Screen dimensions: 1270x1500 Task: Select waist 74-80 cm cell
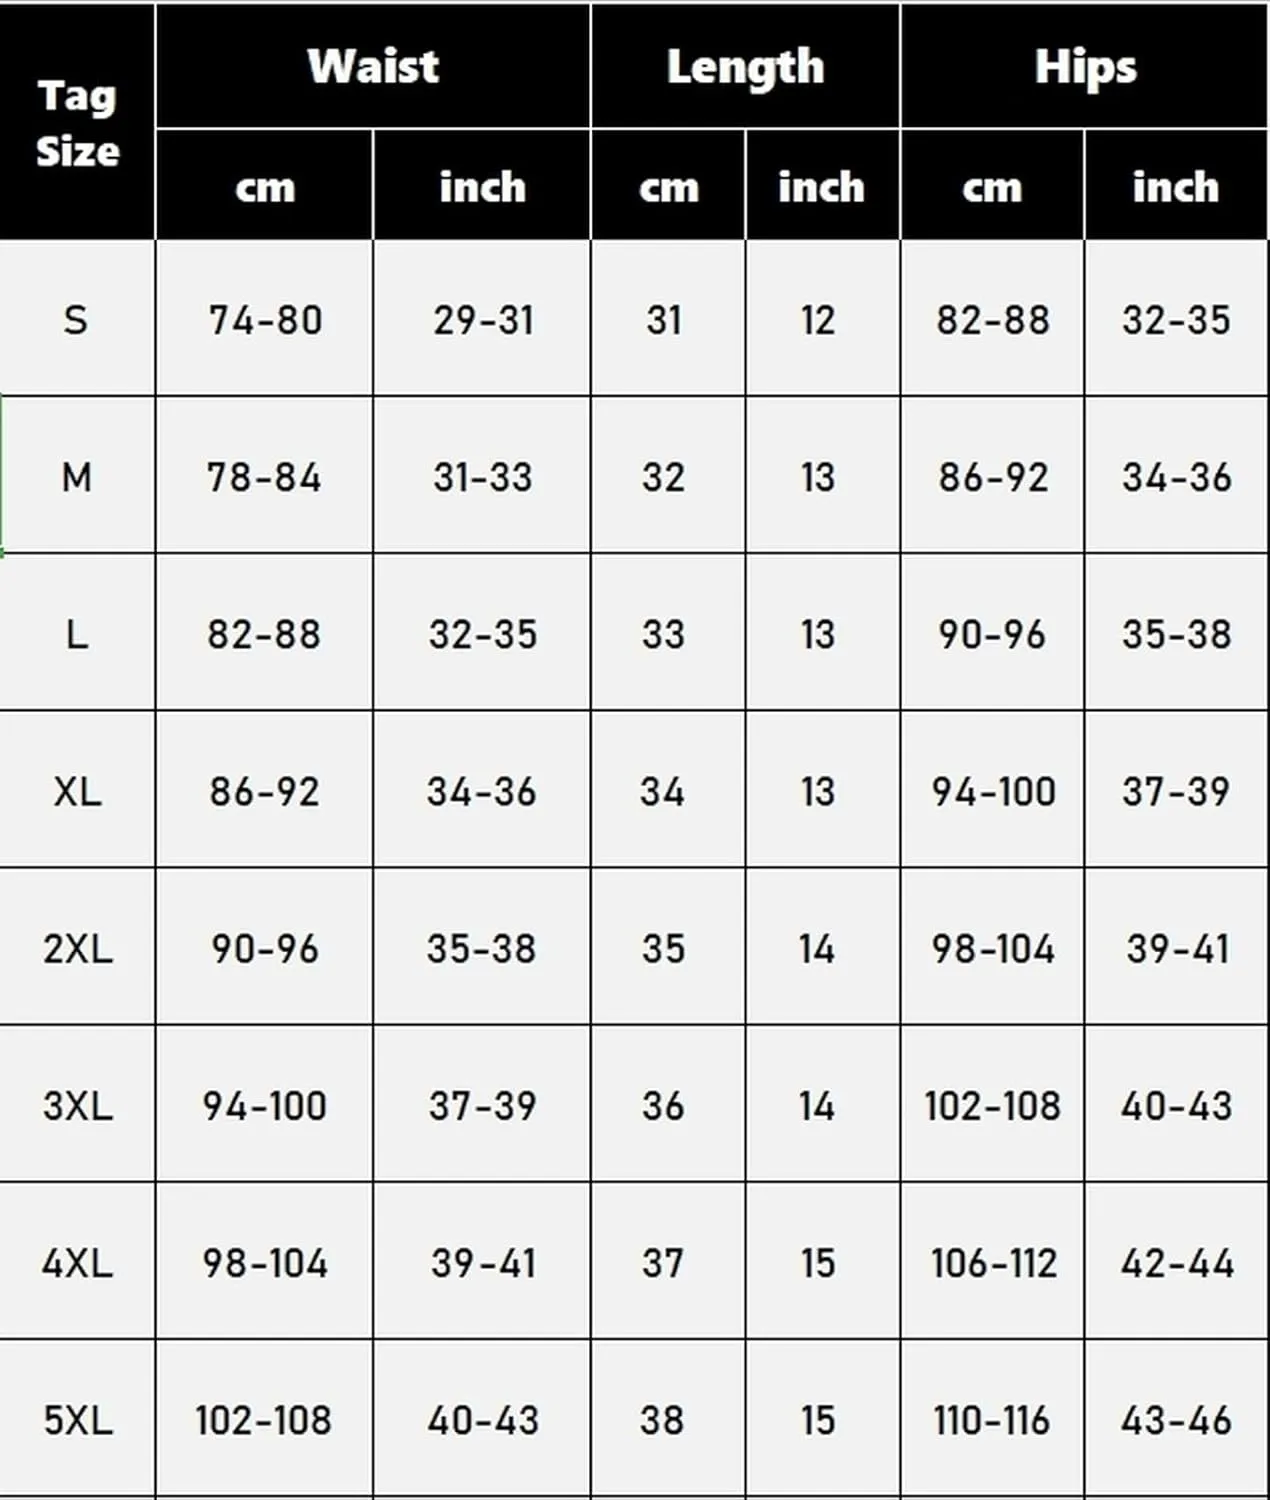265,319
